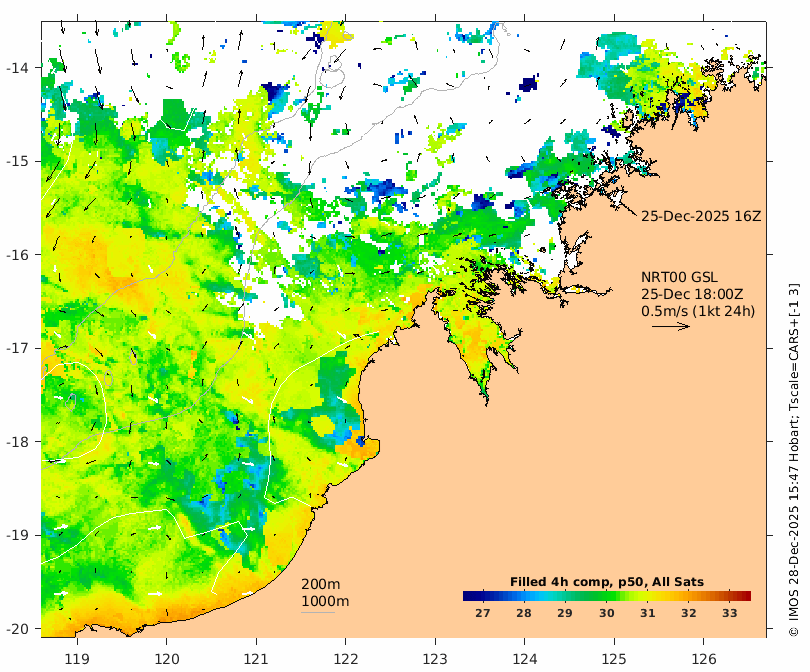Click the '25-Dec 18:00Z' text
Viewport: 810px width, 672px height.
pyautogui.click(x=692, y=294)
